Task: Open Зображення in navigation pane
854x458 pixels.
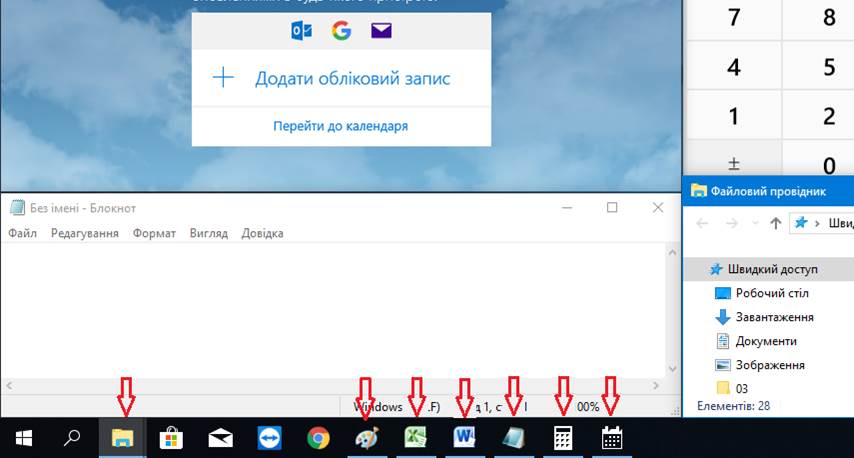Action: tap(770, 365)
